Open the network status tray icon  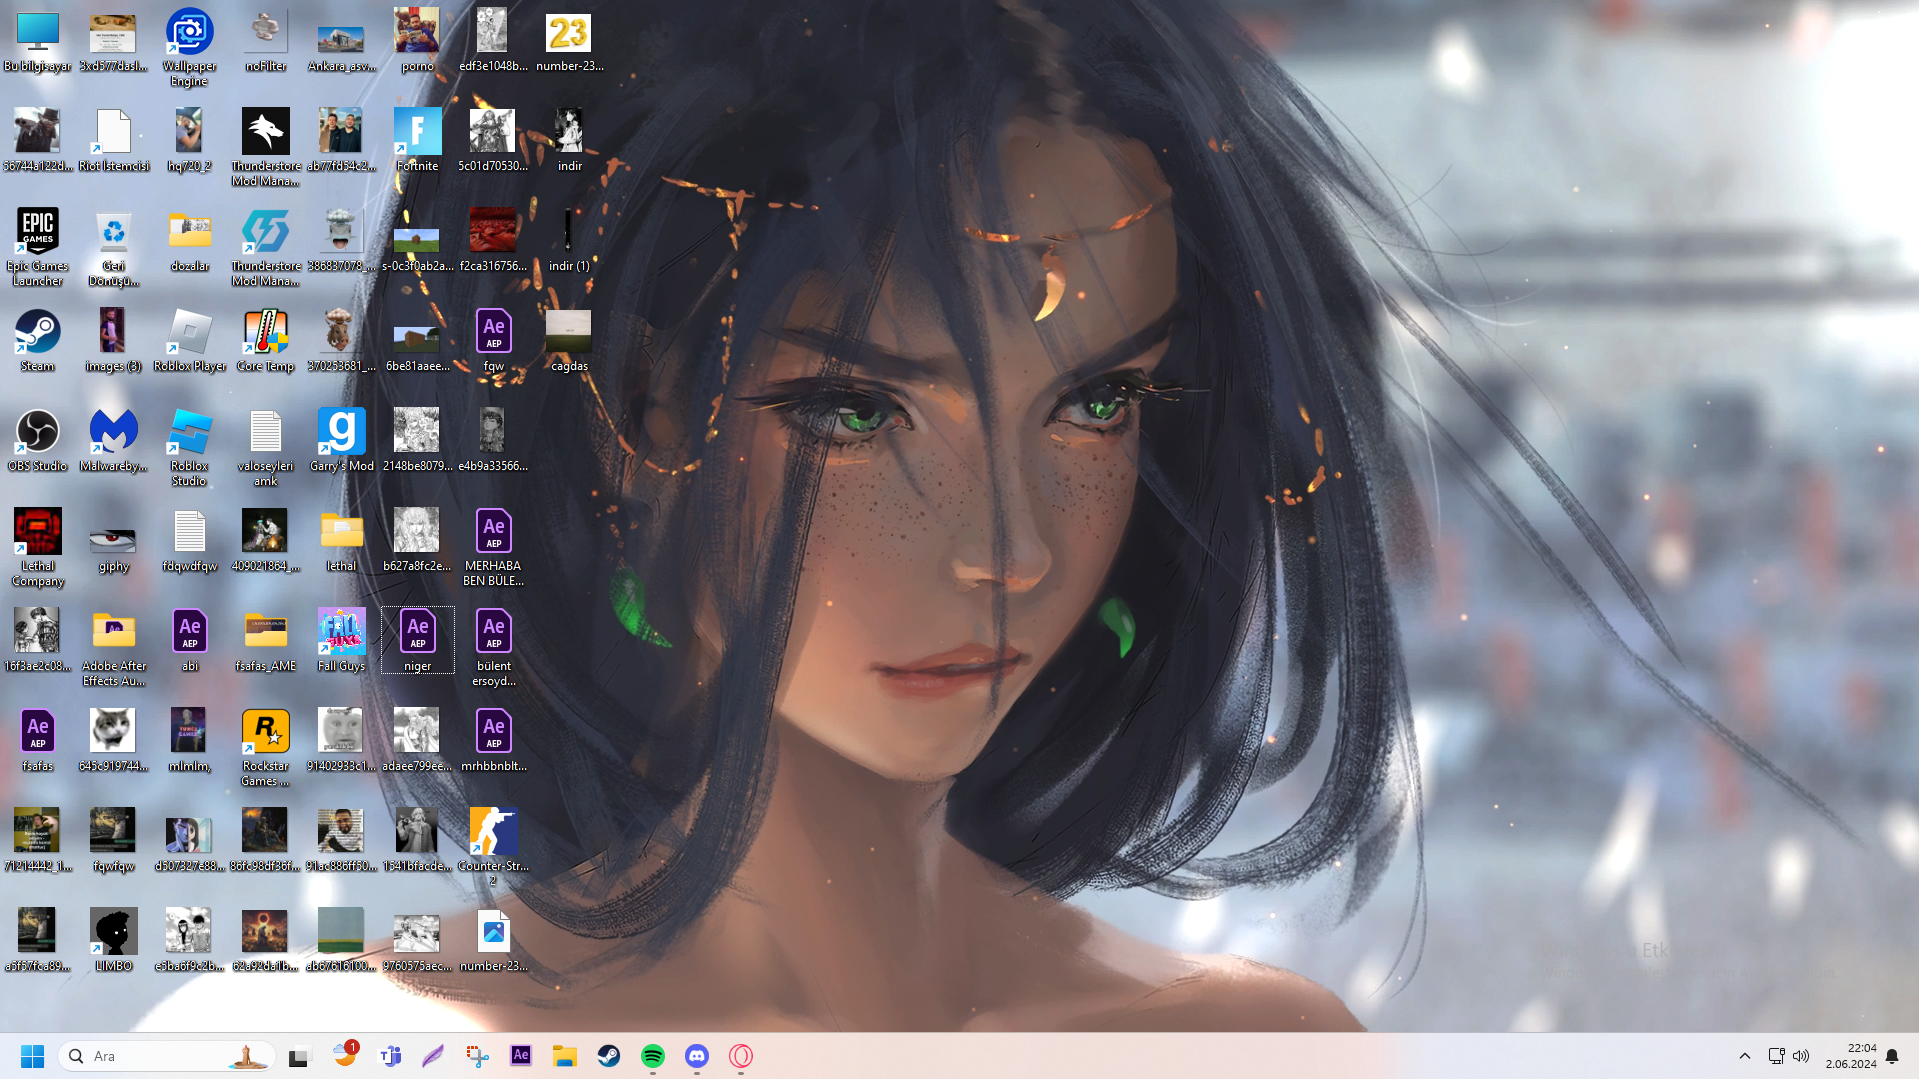(1776, 1056)
